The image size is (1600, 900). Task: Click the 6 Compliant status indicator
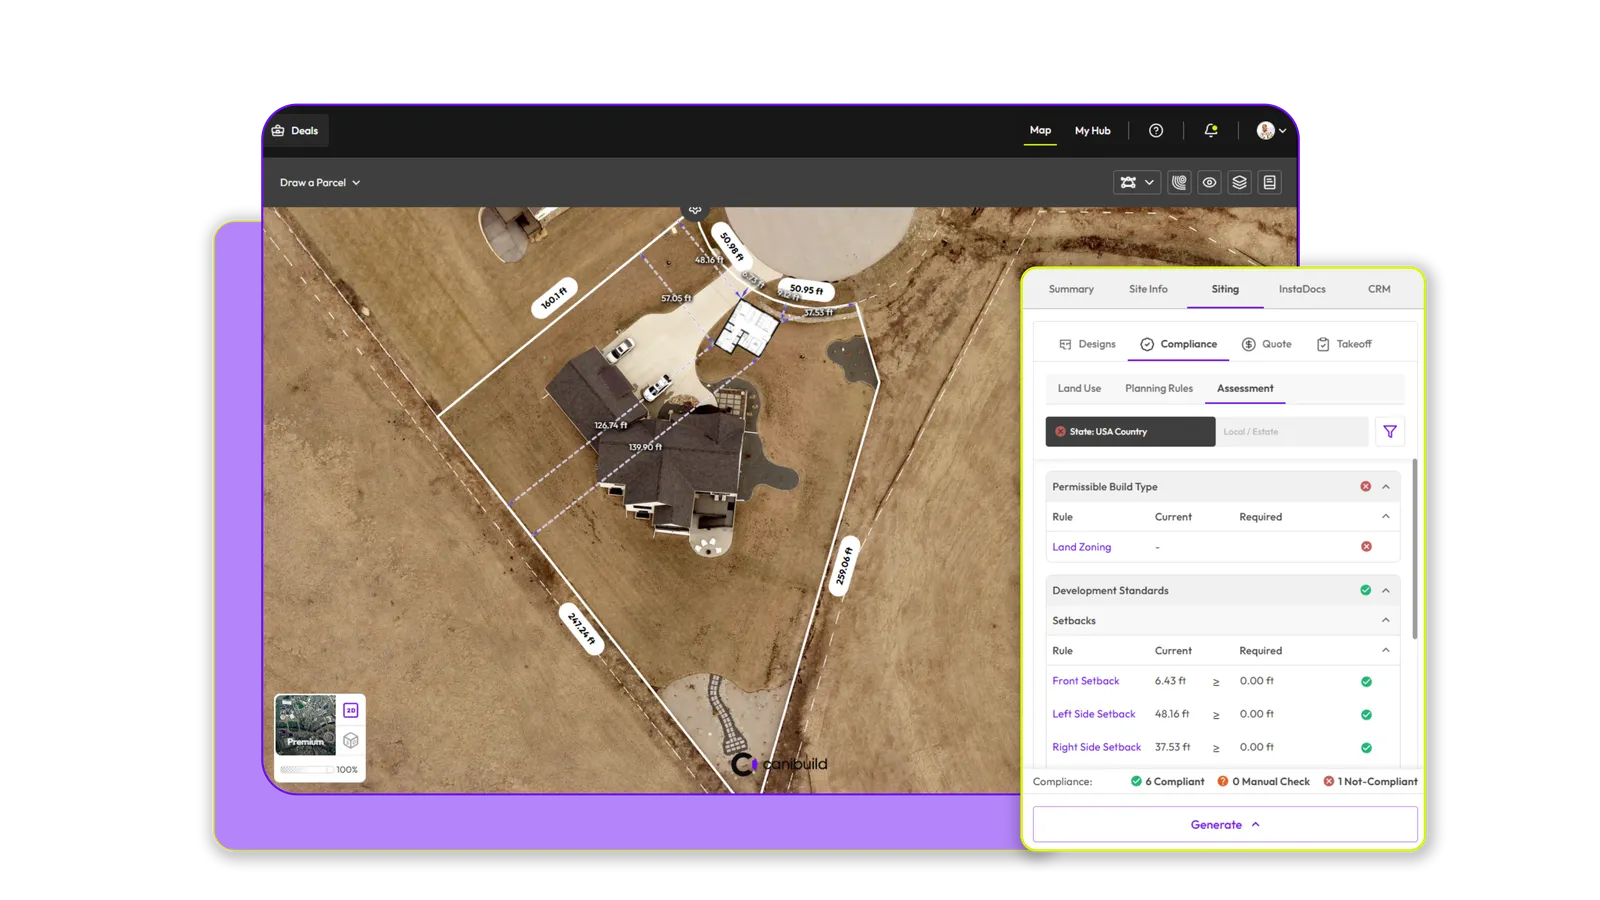pyautogui.click(x=1167, y=782)
